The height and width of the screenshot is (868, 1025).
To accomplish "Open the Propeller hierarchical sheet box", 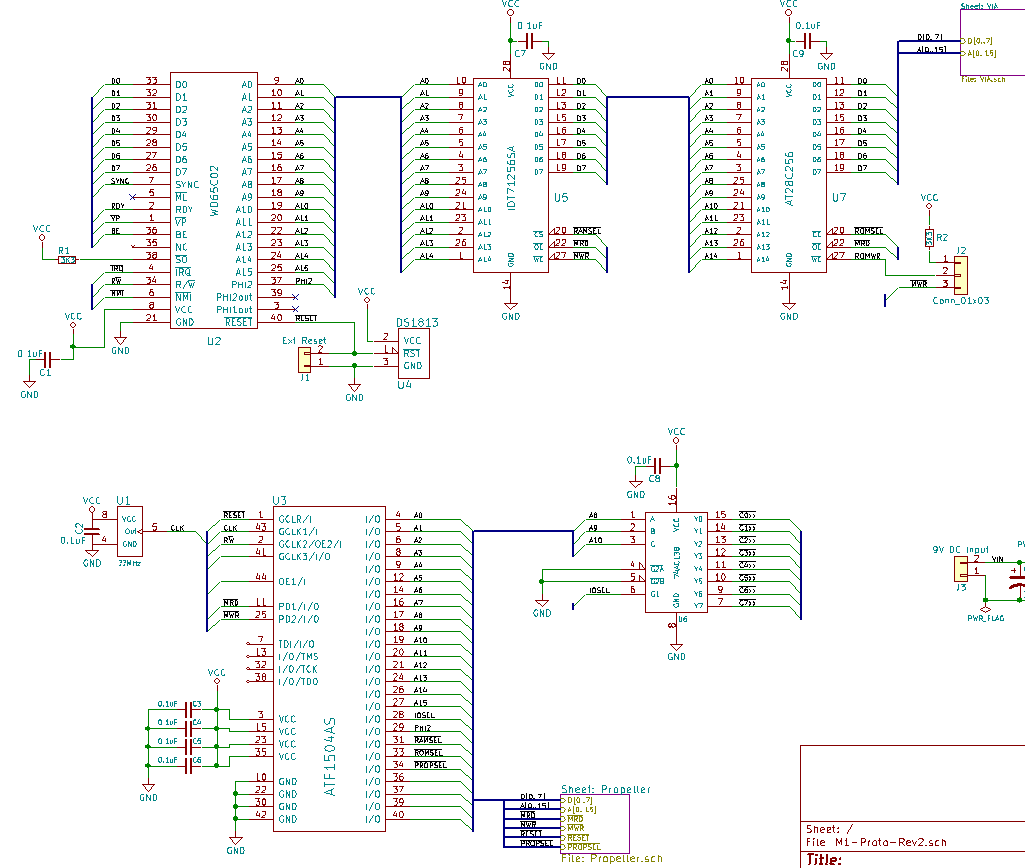I will pos(595,823).
